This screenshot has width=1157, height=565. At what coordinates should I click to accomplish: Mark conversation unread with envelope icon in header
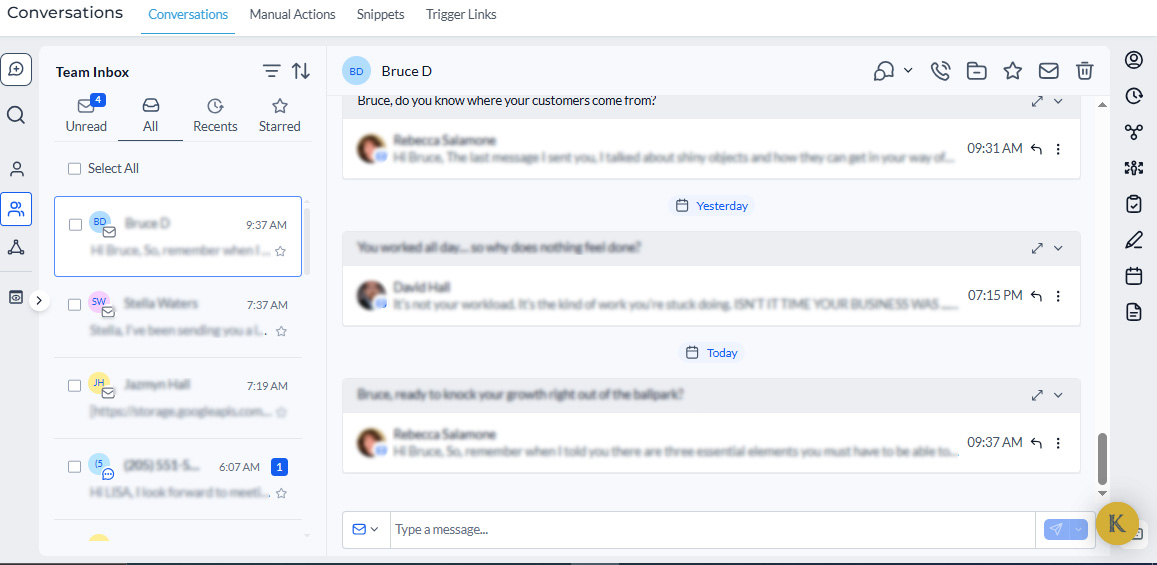[1049, 71]
